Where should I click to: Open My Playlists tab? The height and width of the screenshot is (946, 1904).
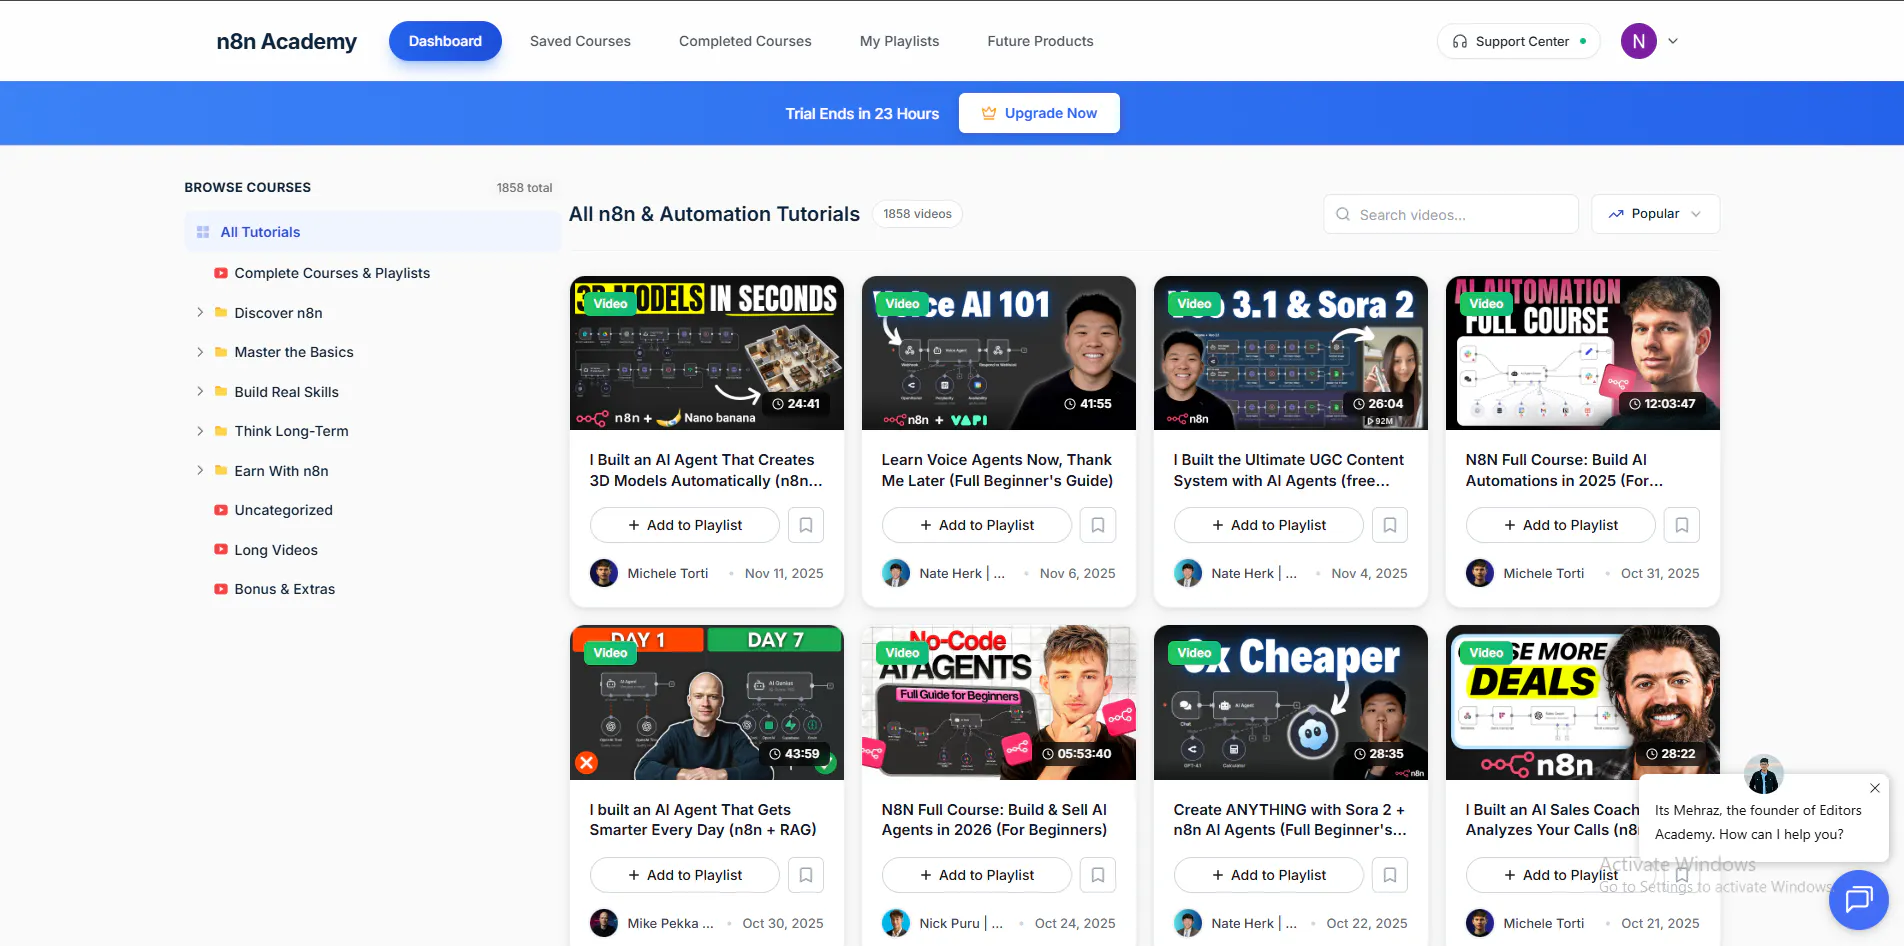pos(899,41)
